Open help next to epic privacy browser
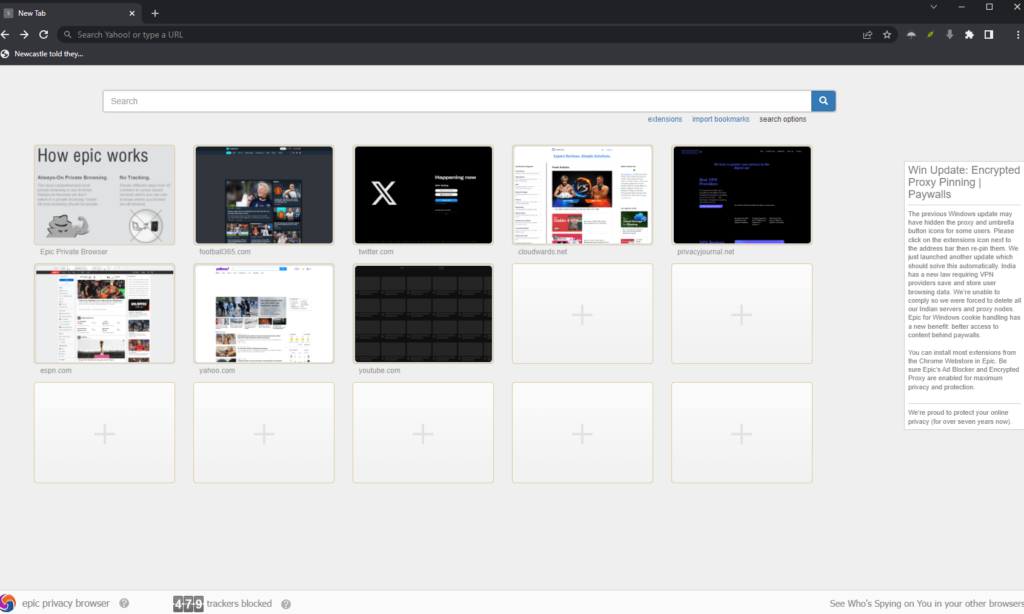 pyautogui.click(x=124, y=604)
